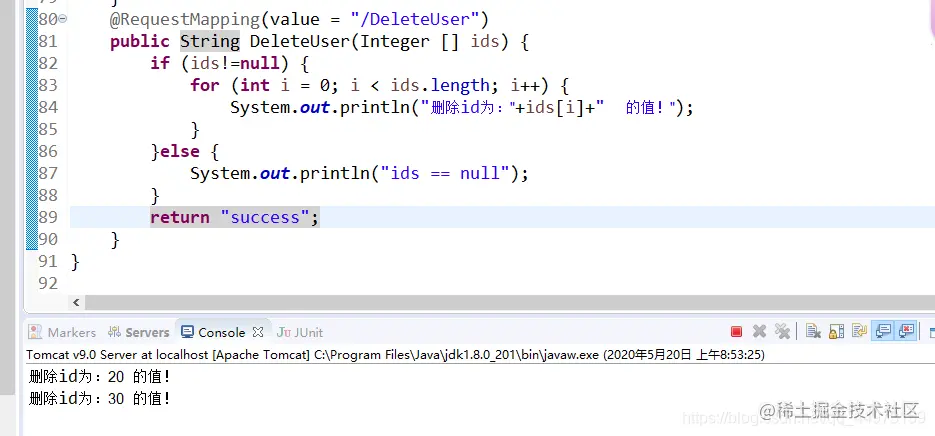
Task: Click console output line "删除id为：30 的值!"
Action: [x=100, y=399]
